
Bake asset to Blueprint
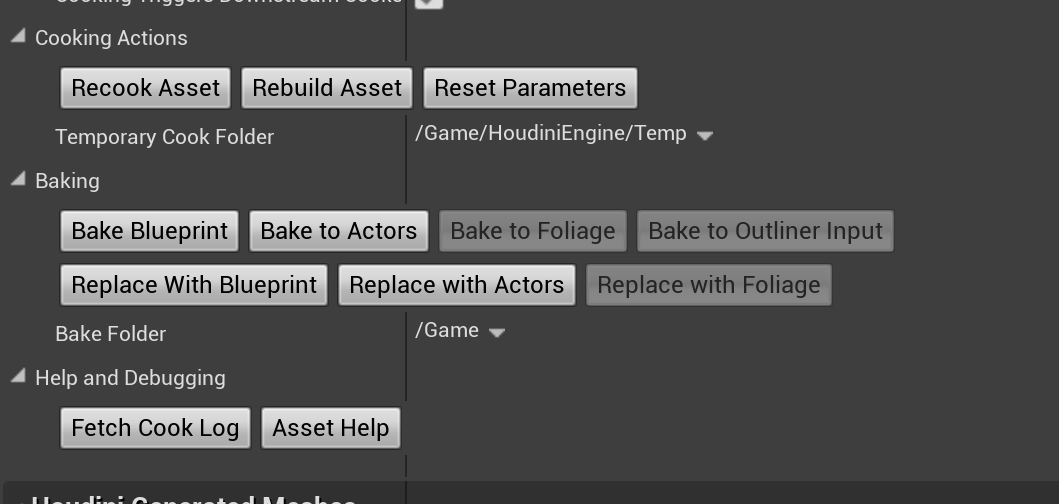point(149,231)
